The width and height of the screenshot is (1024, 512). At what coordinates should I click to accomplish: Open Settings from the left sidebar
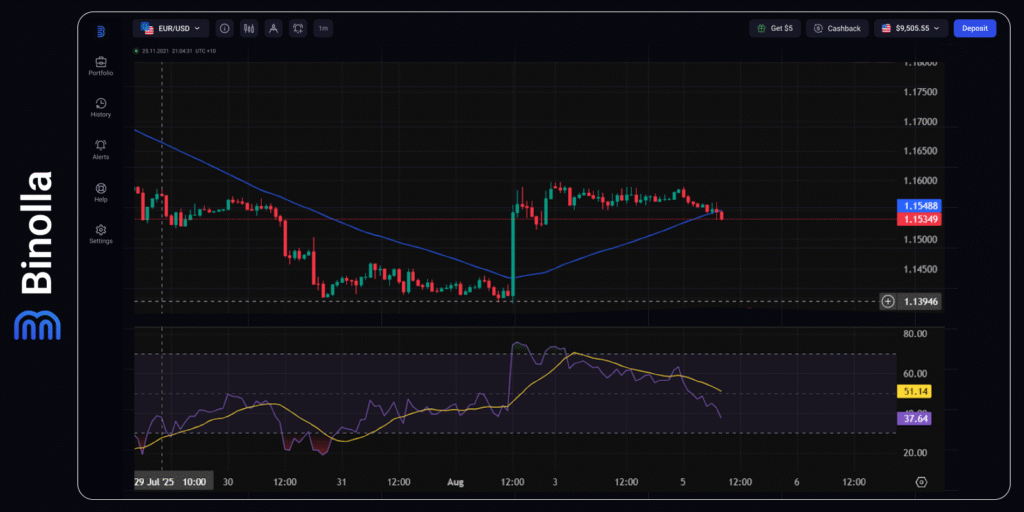pos(101,233)
